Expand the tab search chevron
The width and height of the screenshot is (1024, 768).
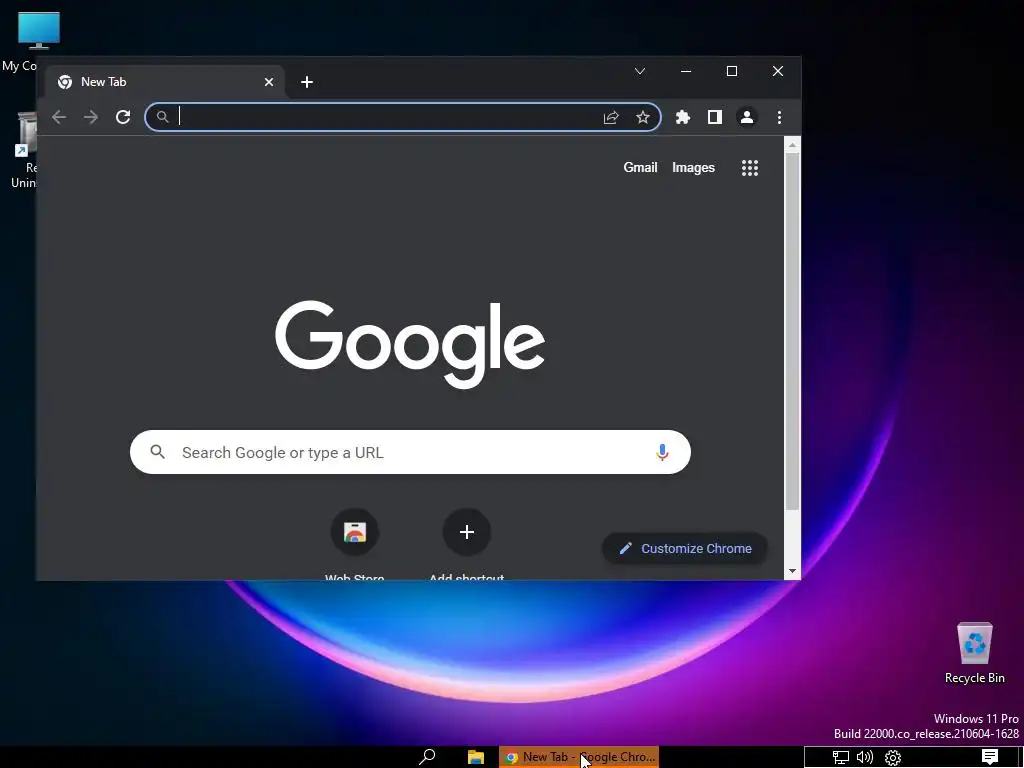point(640,71)
